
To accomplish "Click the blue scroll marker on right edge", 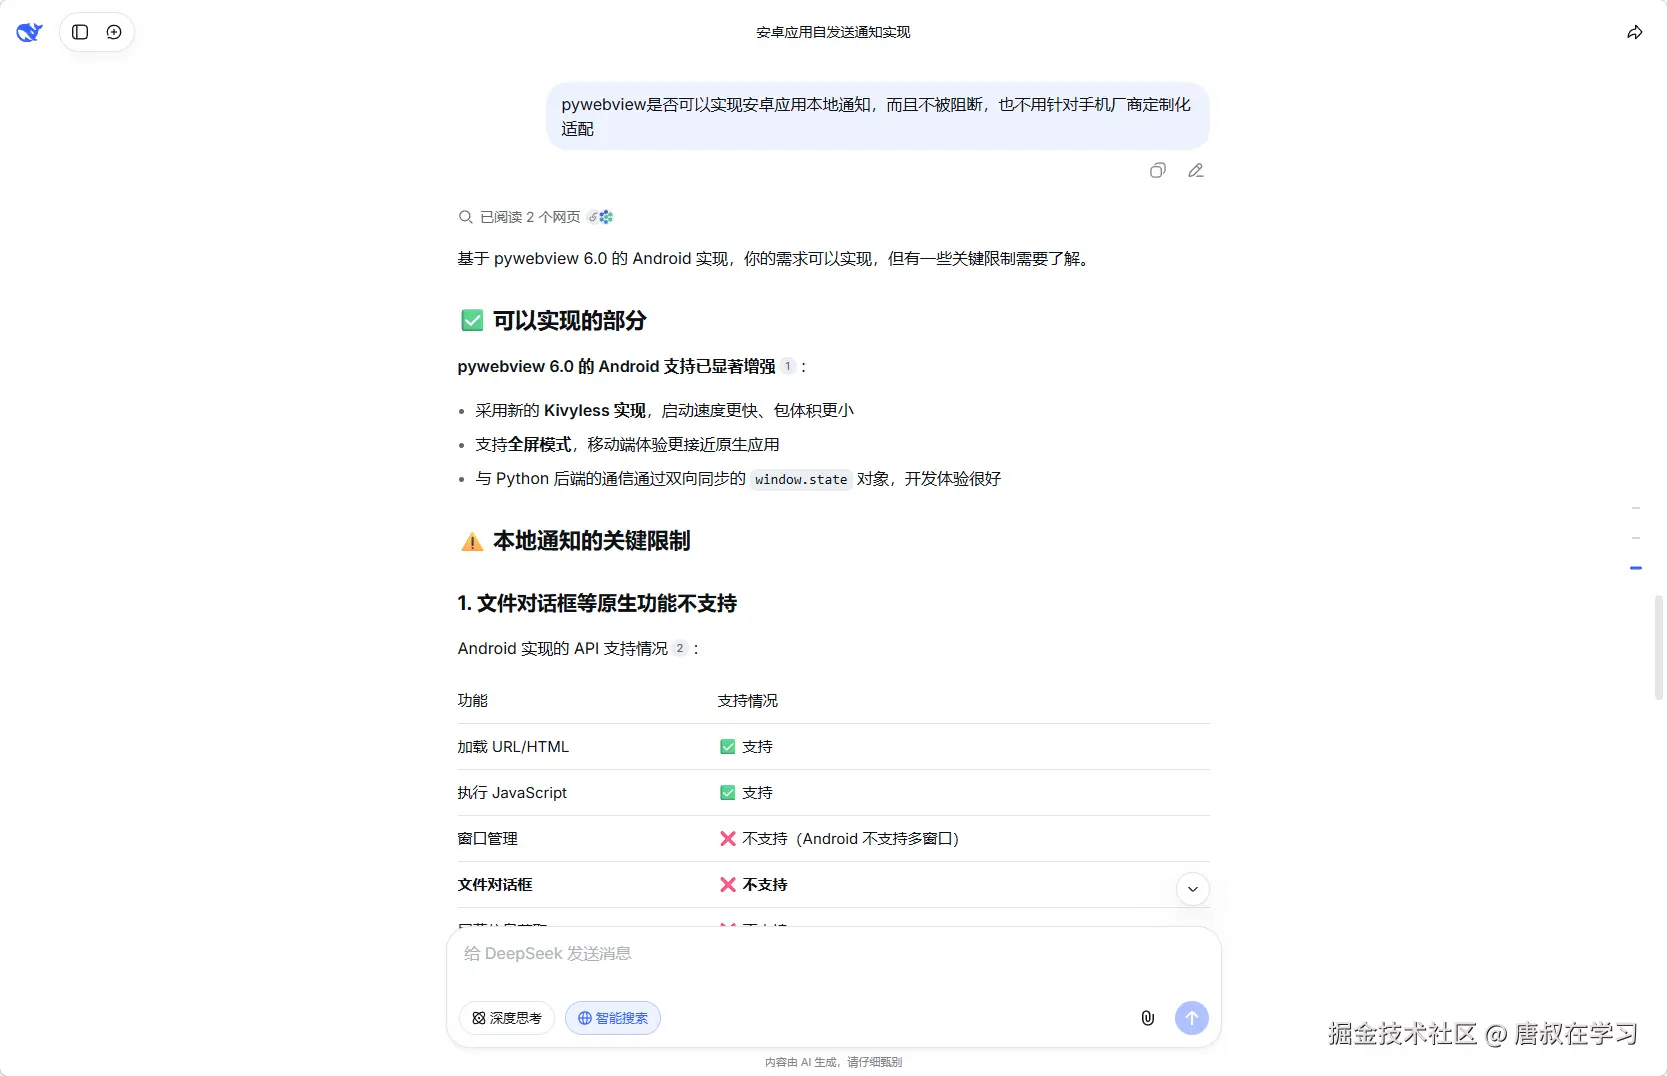I will pos(1636,567).
